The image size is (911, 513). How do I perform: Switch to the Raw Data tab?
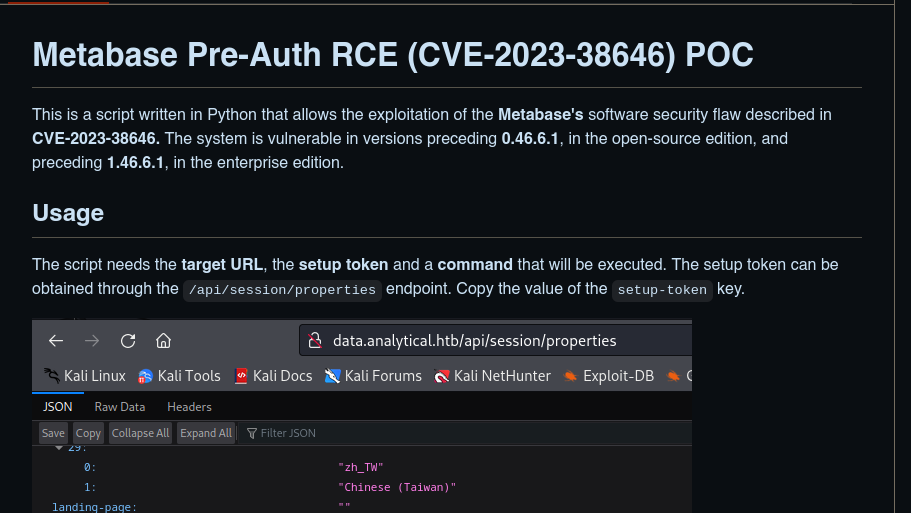point(120,407)
